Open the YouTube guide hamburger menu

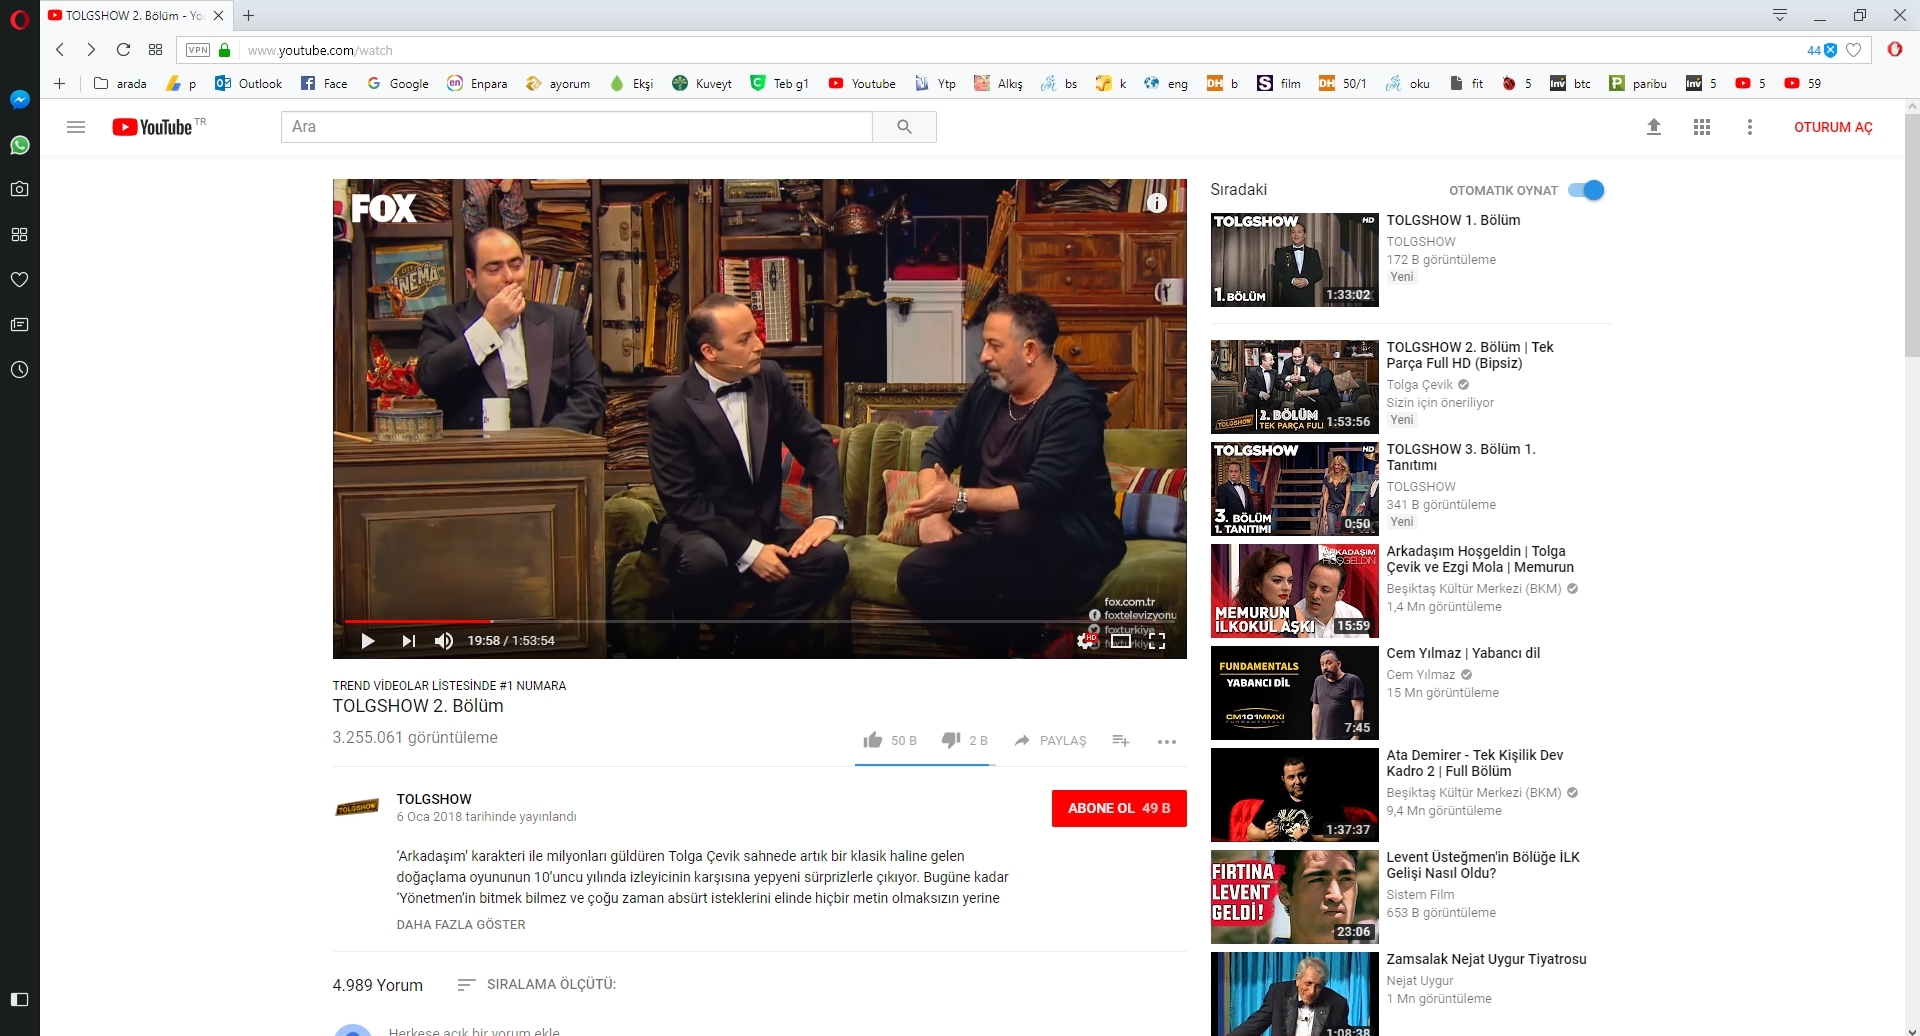point(76,127)
